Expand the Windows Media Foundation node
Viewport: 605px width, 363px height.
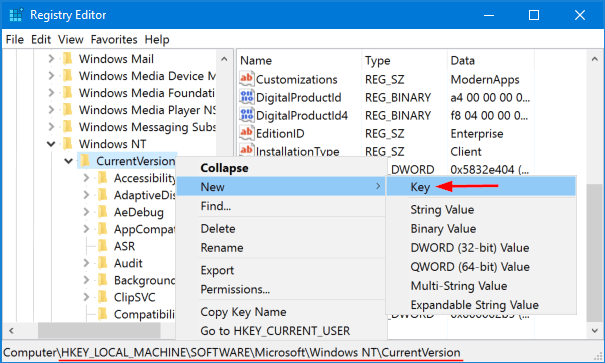pos(51,93)
